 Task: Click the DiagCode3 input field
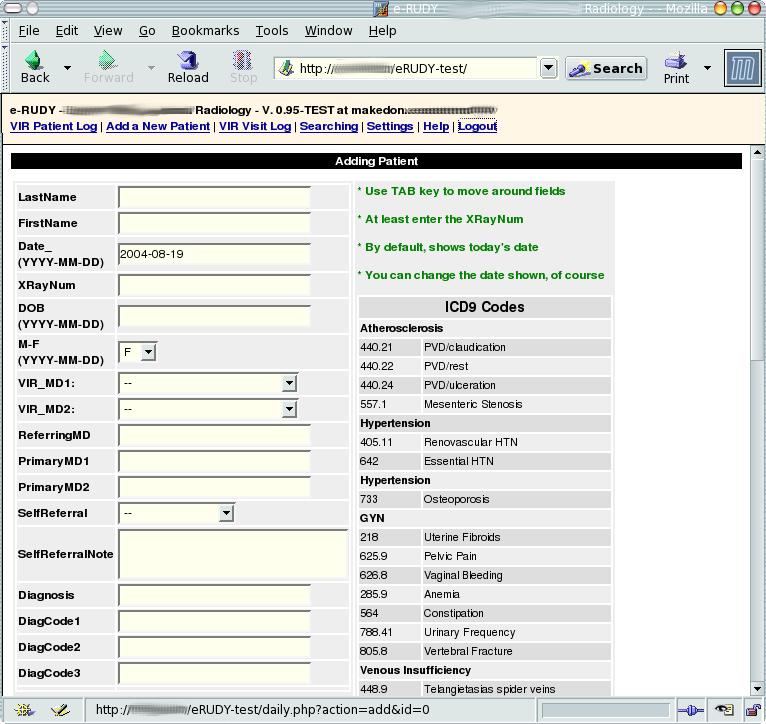[214, 673]
